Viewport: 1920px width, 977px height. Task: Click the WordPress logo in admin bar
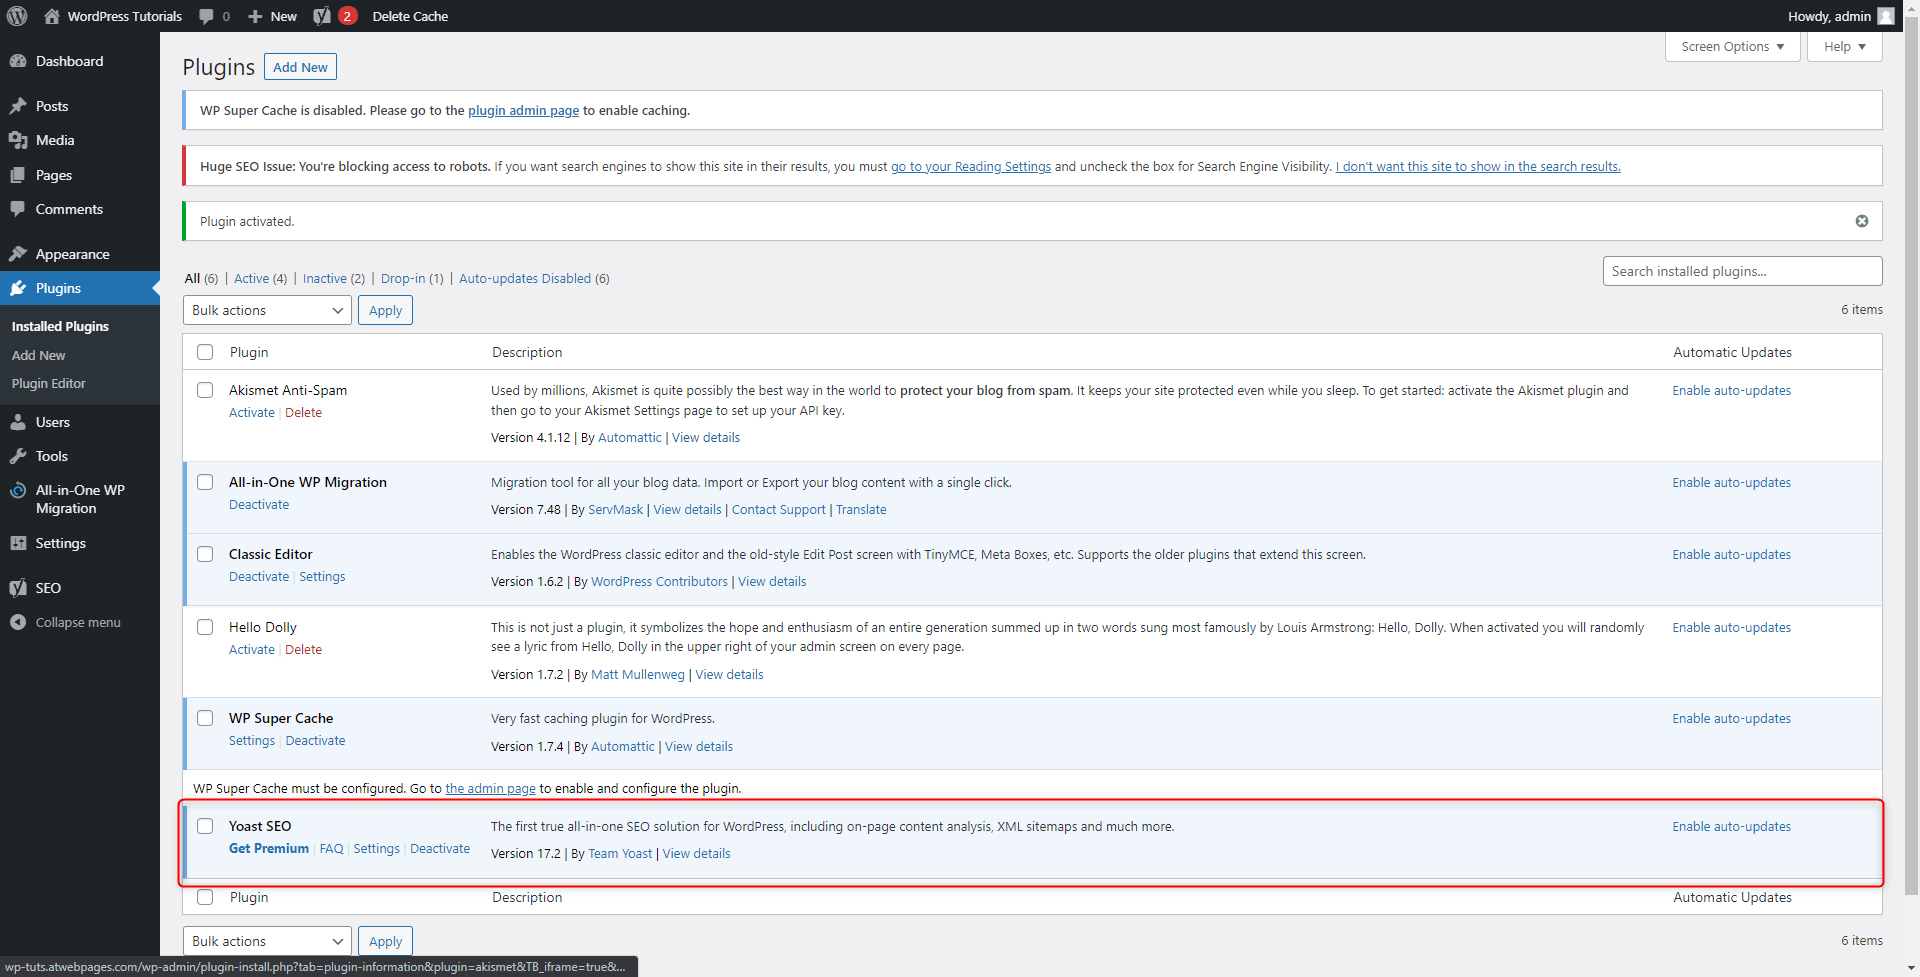click(x=17, y=16)
